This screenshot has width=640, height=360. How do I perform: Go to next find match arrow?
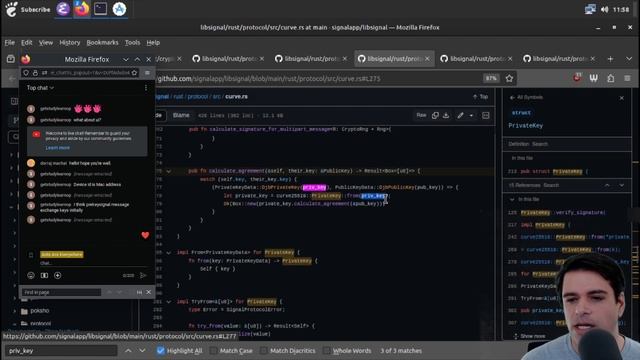click(142, 351)
